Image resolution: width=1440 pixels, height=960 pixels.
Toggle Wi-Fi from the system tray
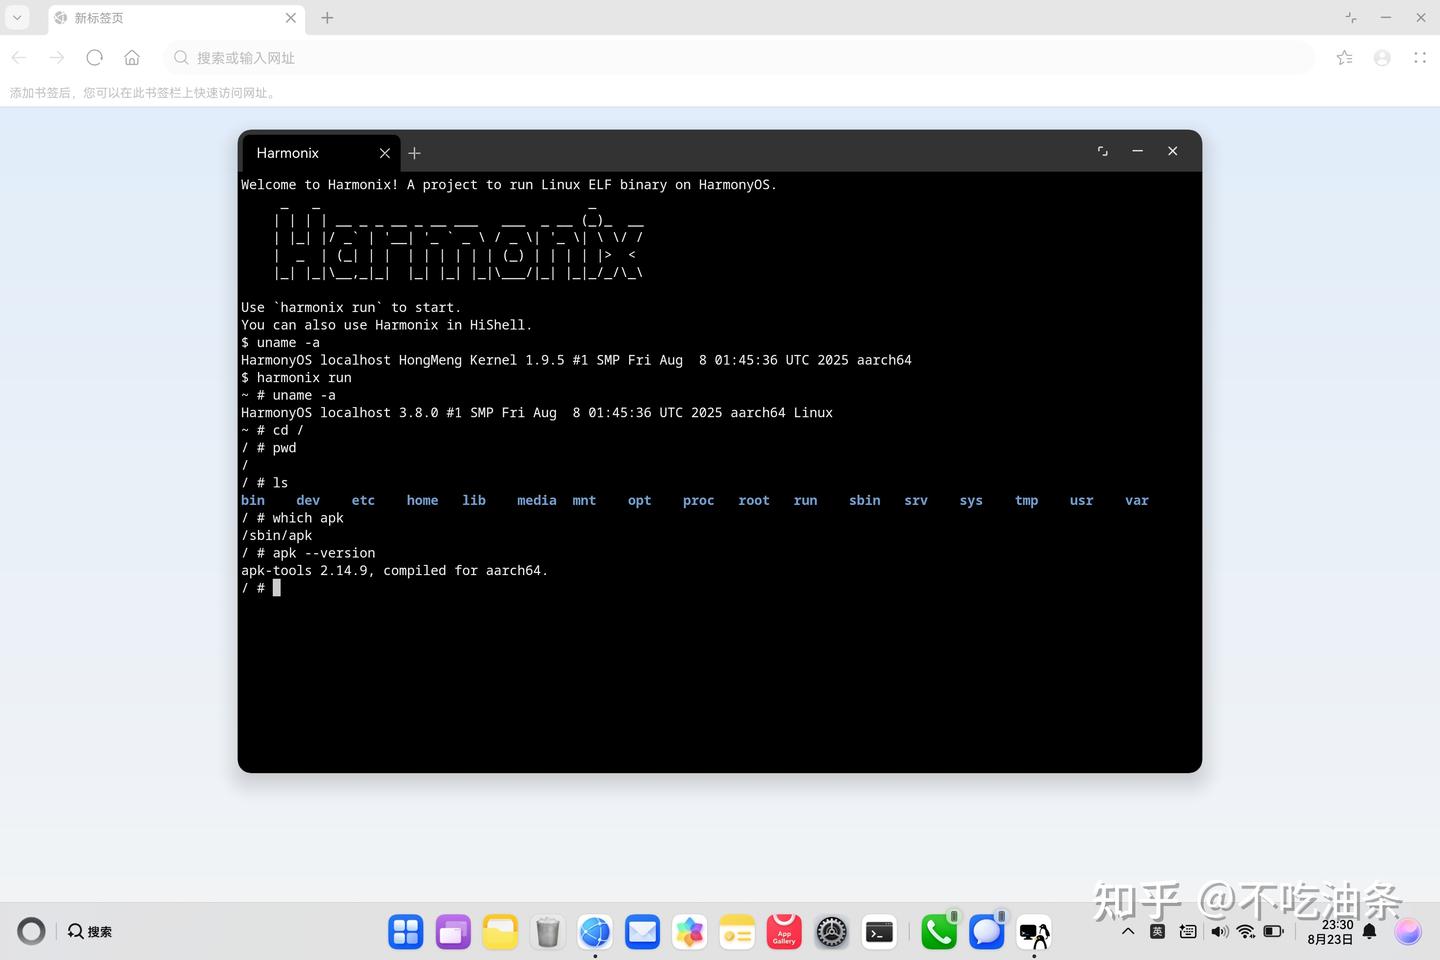coord(1245,931)
